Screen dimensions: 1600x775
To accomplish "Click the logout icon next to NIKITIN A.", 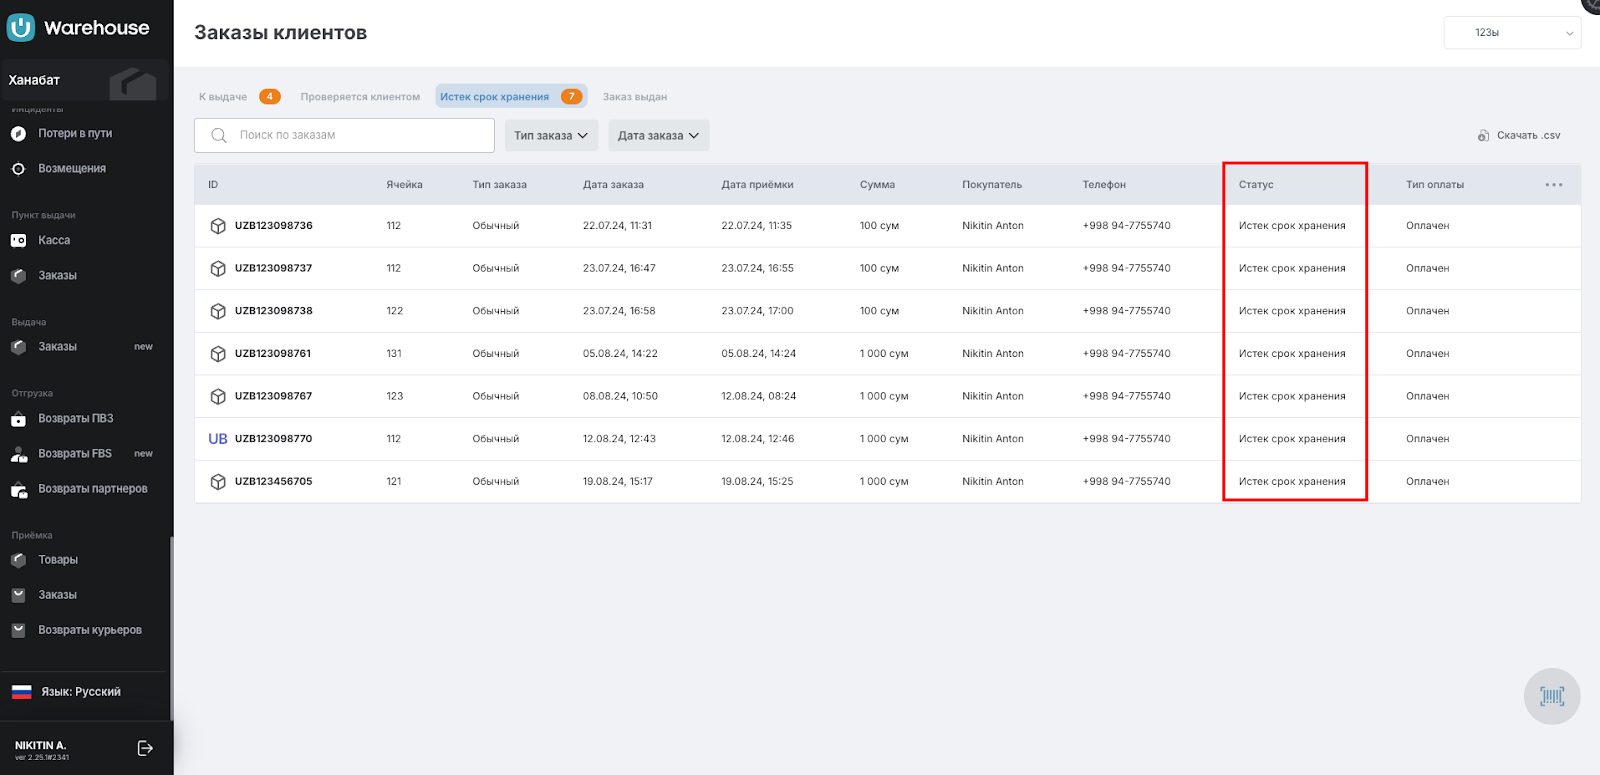I will 145,748.
